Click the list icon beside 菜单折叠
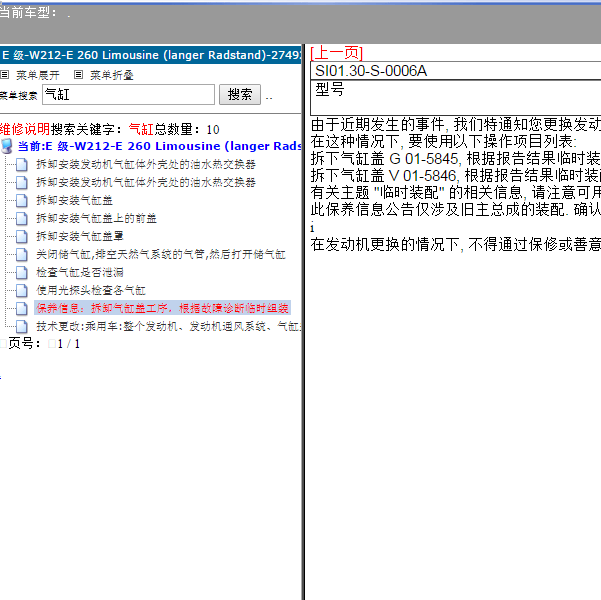Image resolution: width=601 pixels, height=600 pixels. coord(79,75)
